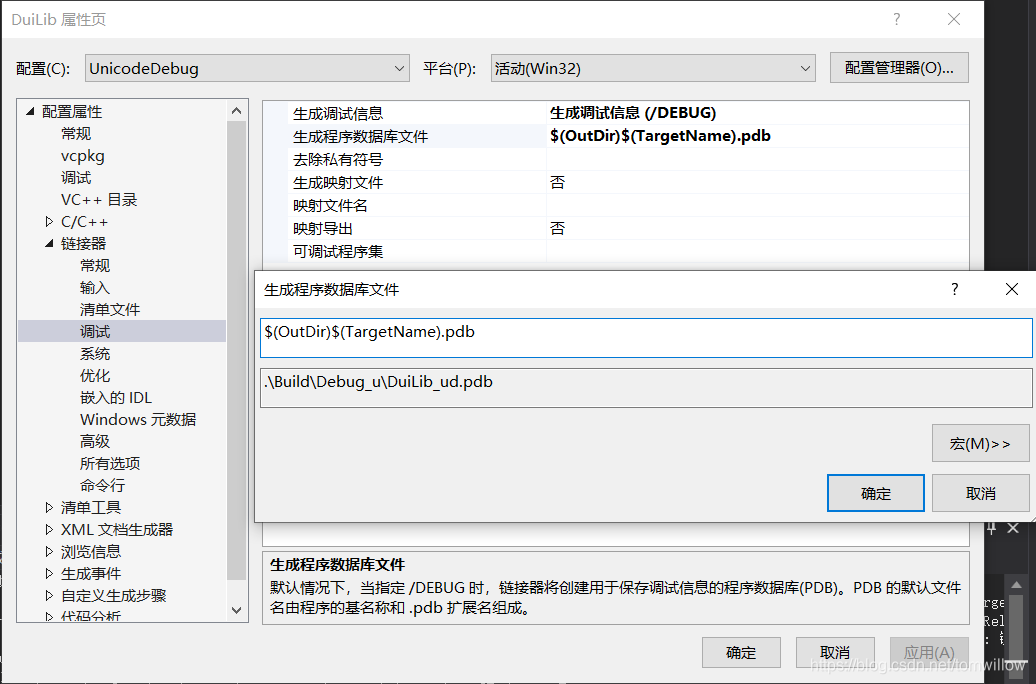The image size is (1036, 684).
Task: Click the 映射导出 property row
Action: pyautogui.click(x=628, y=229)
